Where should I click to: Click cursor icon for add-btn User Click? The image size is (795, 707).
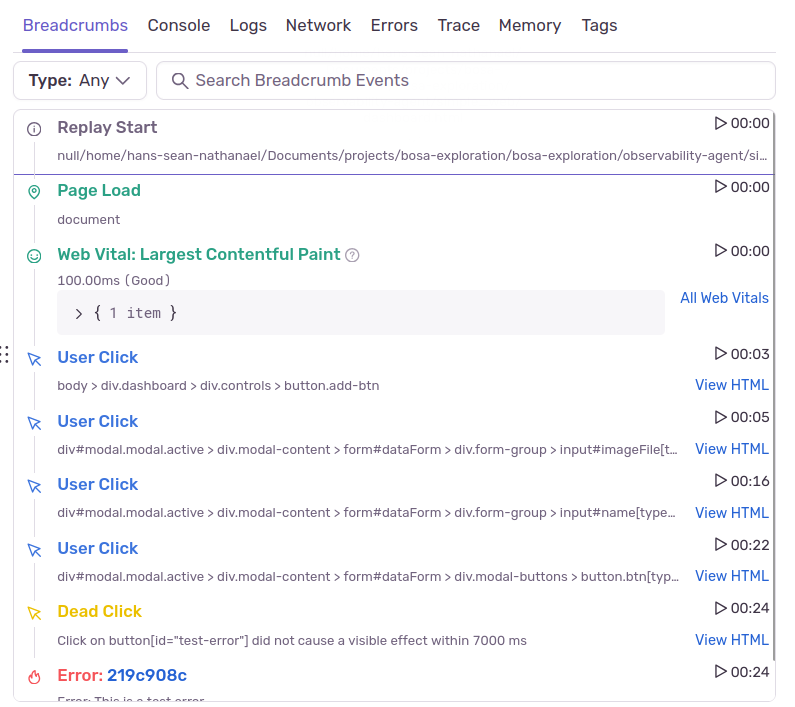point(34,359)
